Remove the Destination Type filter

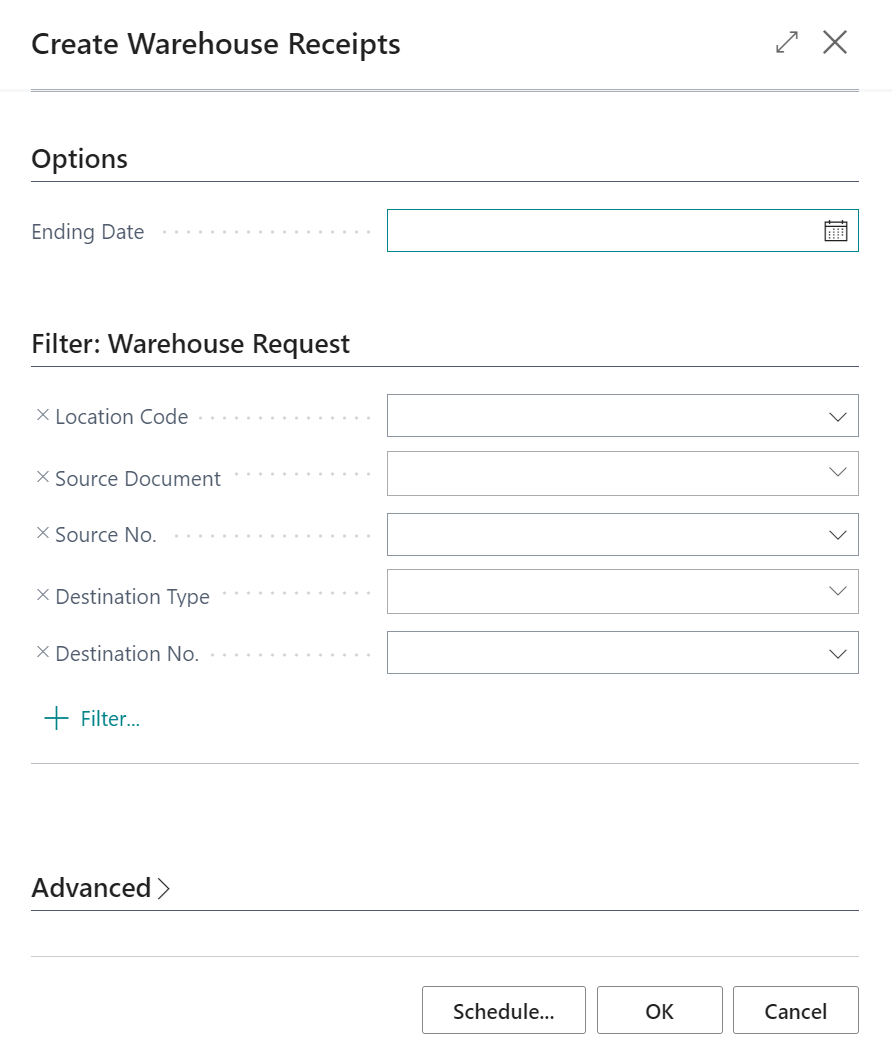[42, 595]
